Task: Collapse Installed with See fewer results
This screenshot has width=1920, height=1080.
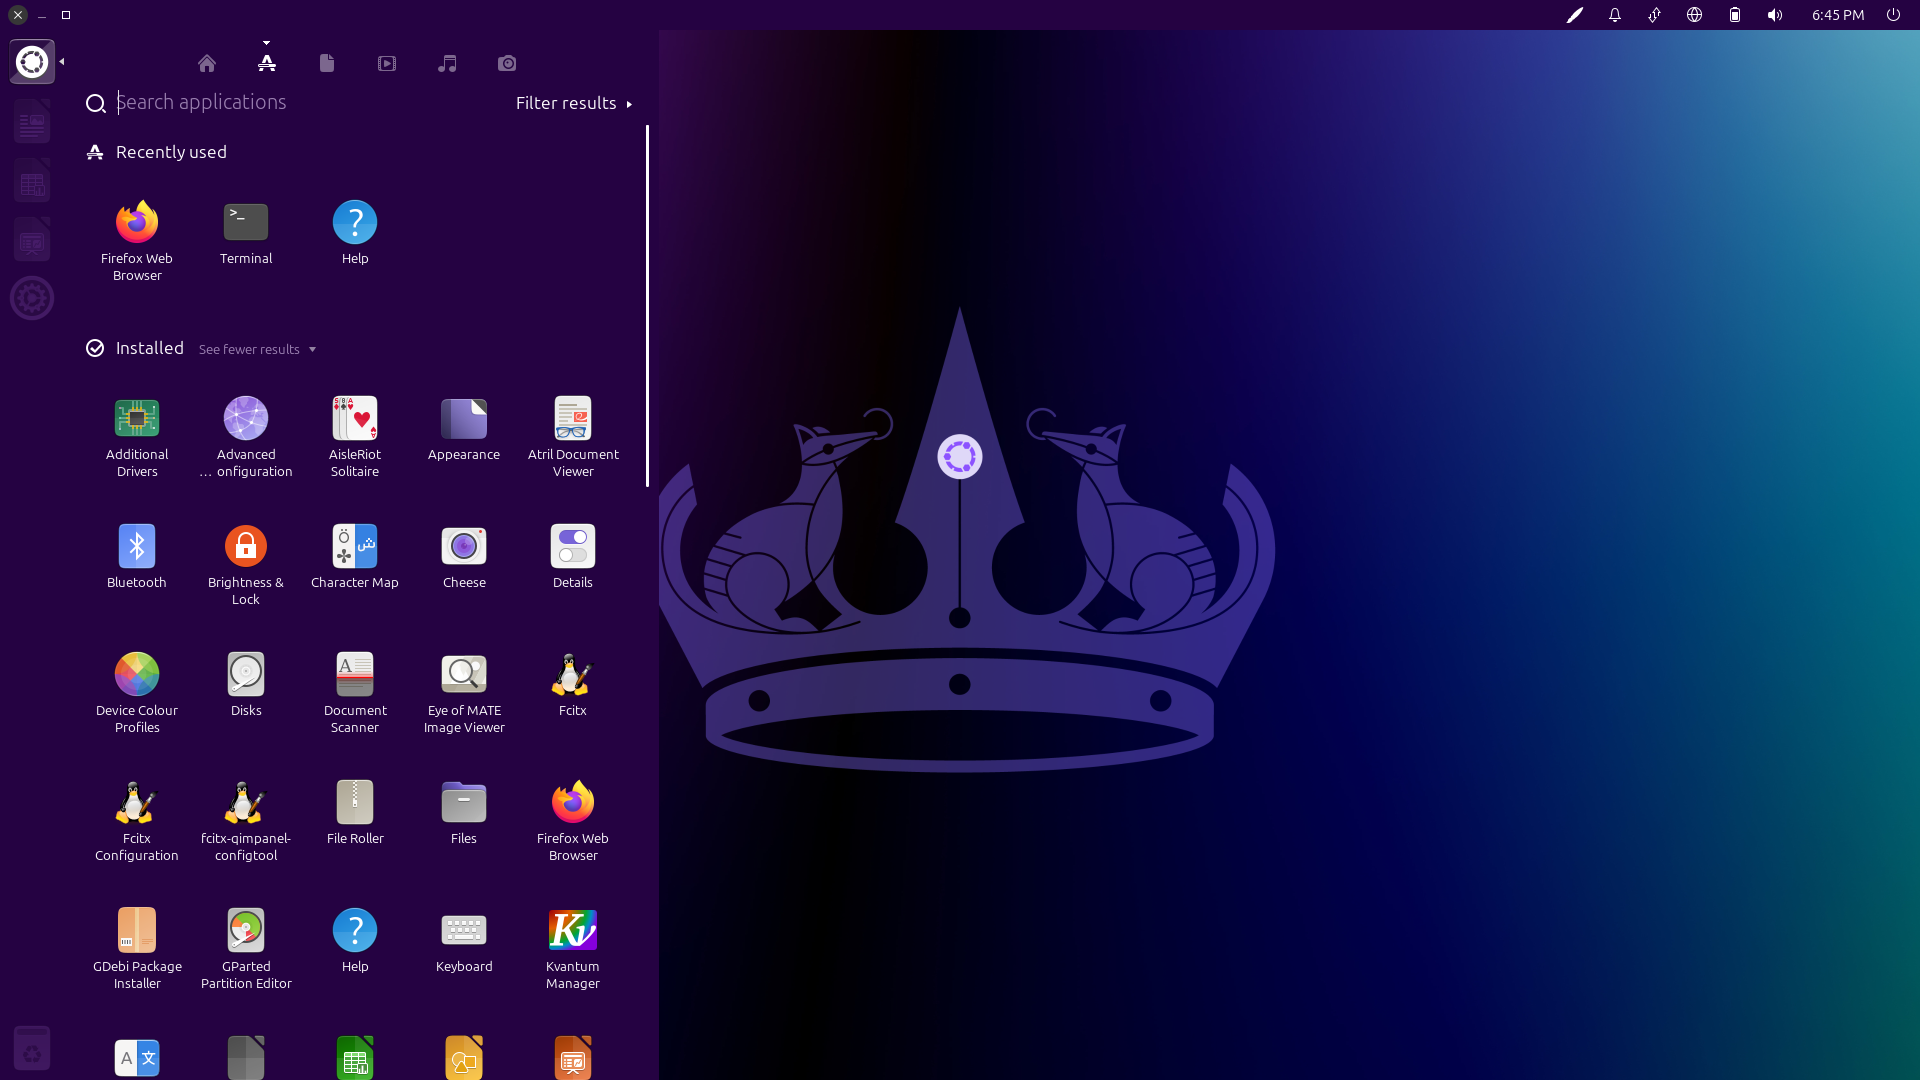Action: (257, 349)
